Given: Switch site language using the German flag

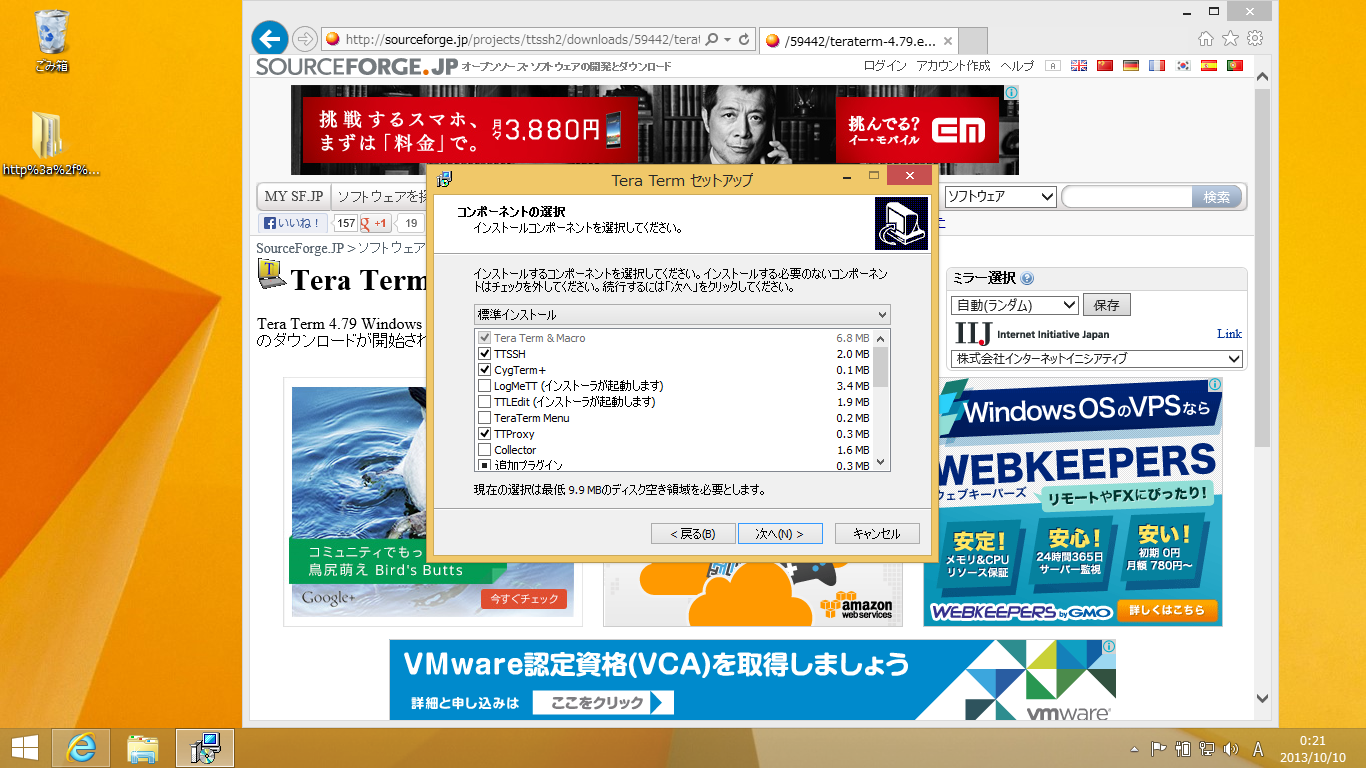Looking at the screenshot, I should coord(1131,66).
